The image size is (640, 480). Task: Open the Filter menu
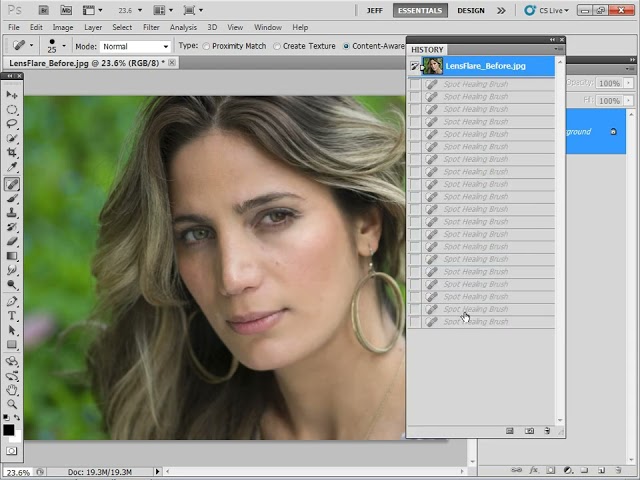tap(151, 27)
